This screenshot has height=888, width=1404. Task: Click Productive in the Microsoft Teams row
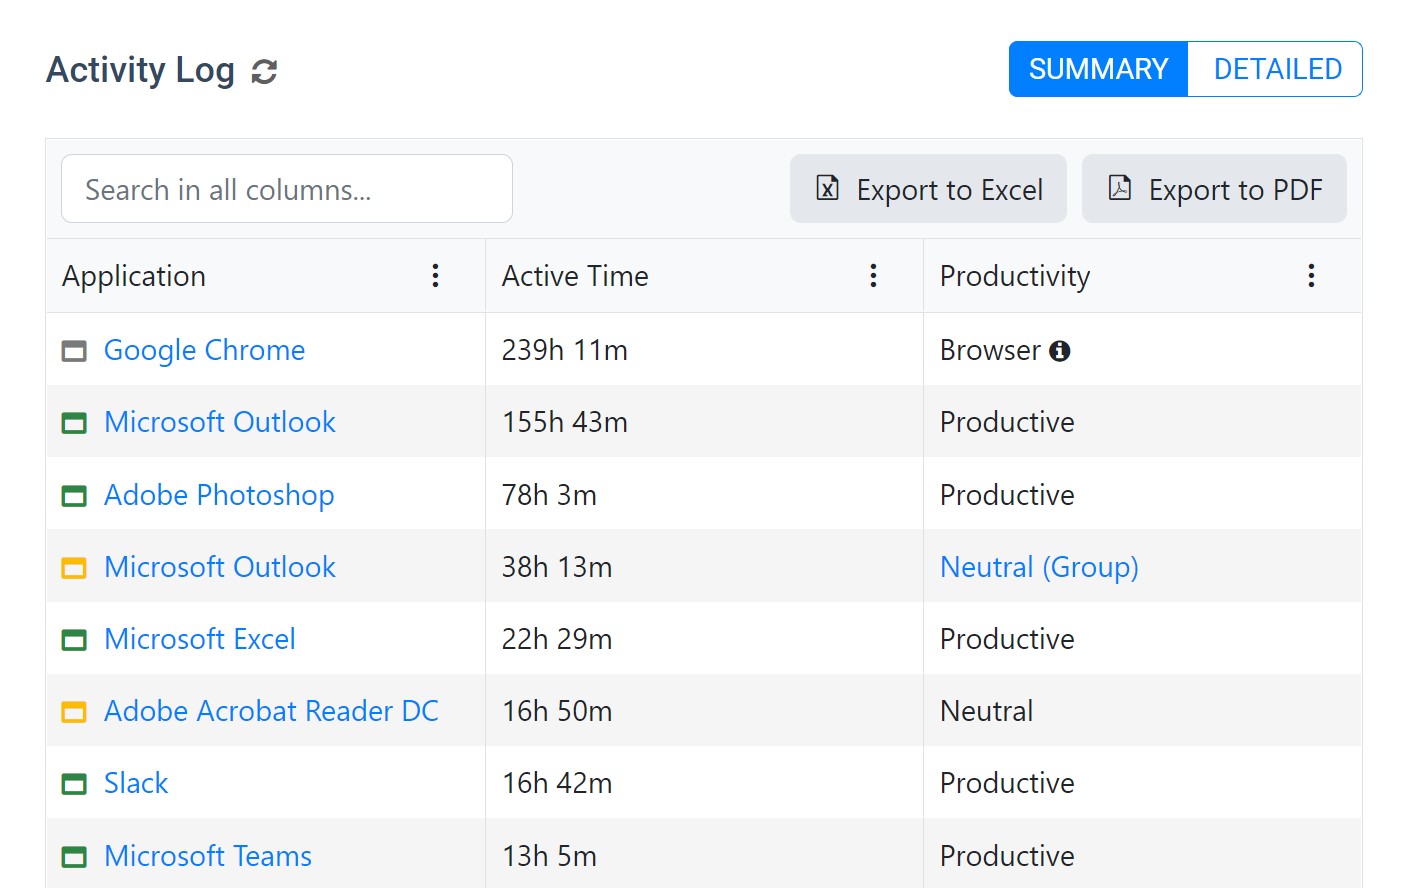point(1007,856)
